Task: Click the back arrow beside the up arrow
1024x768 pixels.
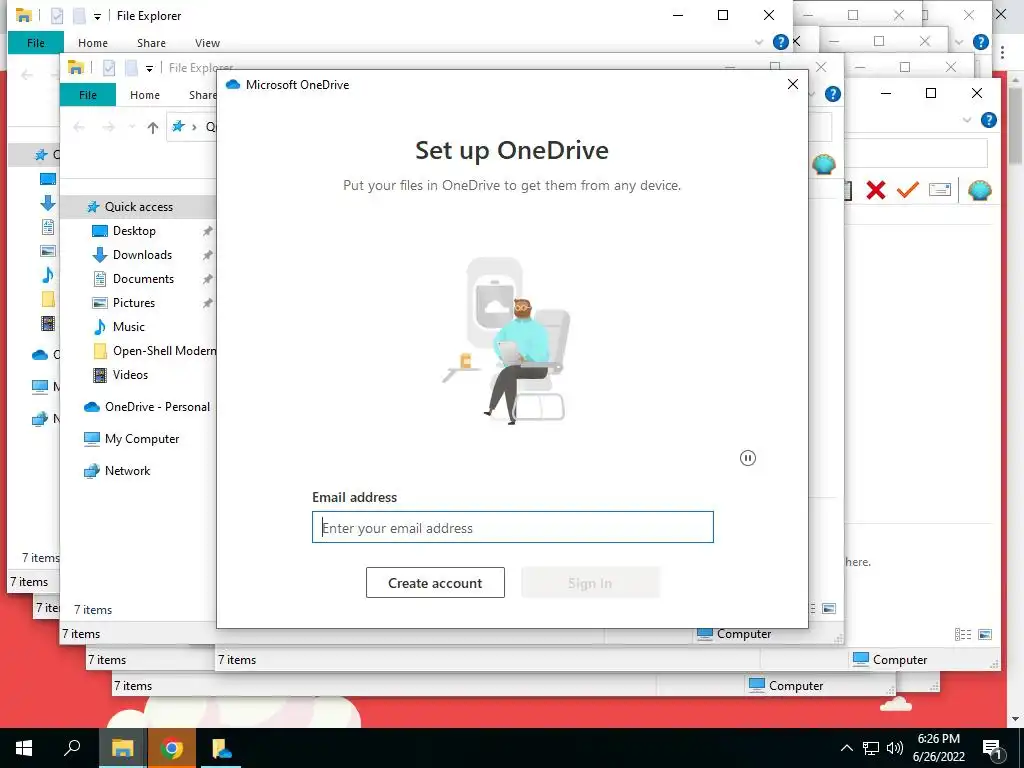Action: pyautogui.click(x=79, y=127)
